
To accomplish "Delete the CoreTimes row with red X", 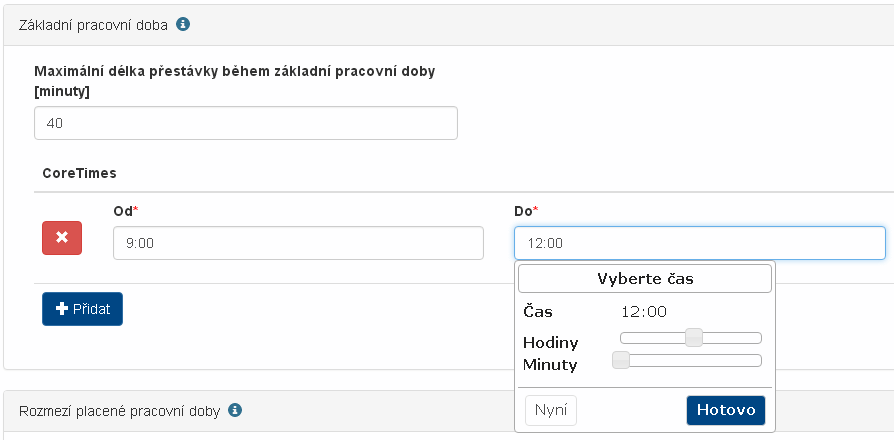I will [62, 238].
